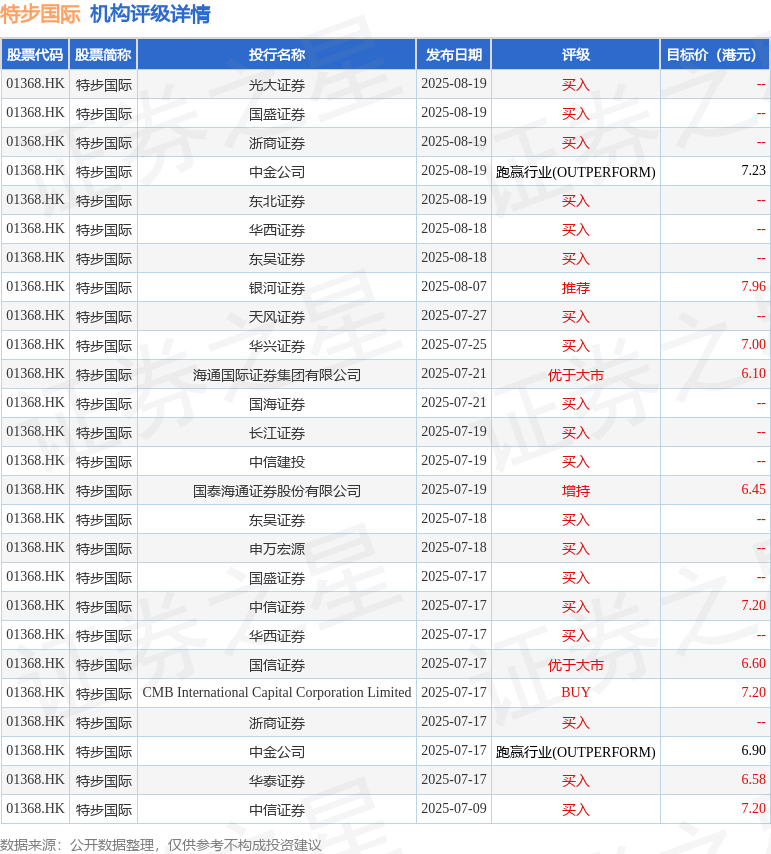Click the 长江证券 cell

277,432
